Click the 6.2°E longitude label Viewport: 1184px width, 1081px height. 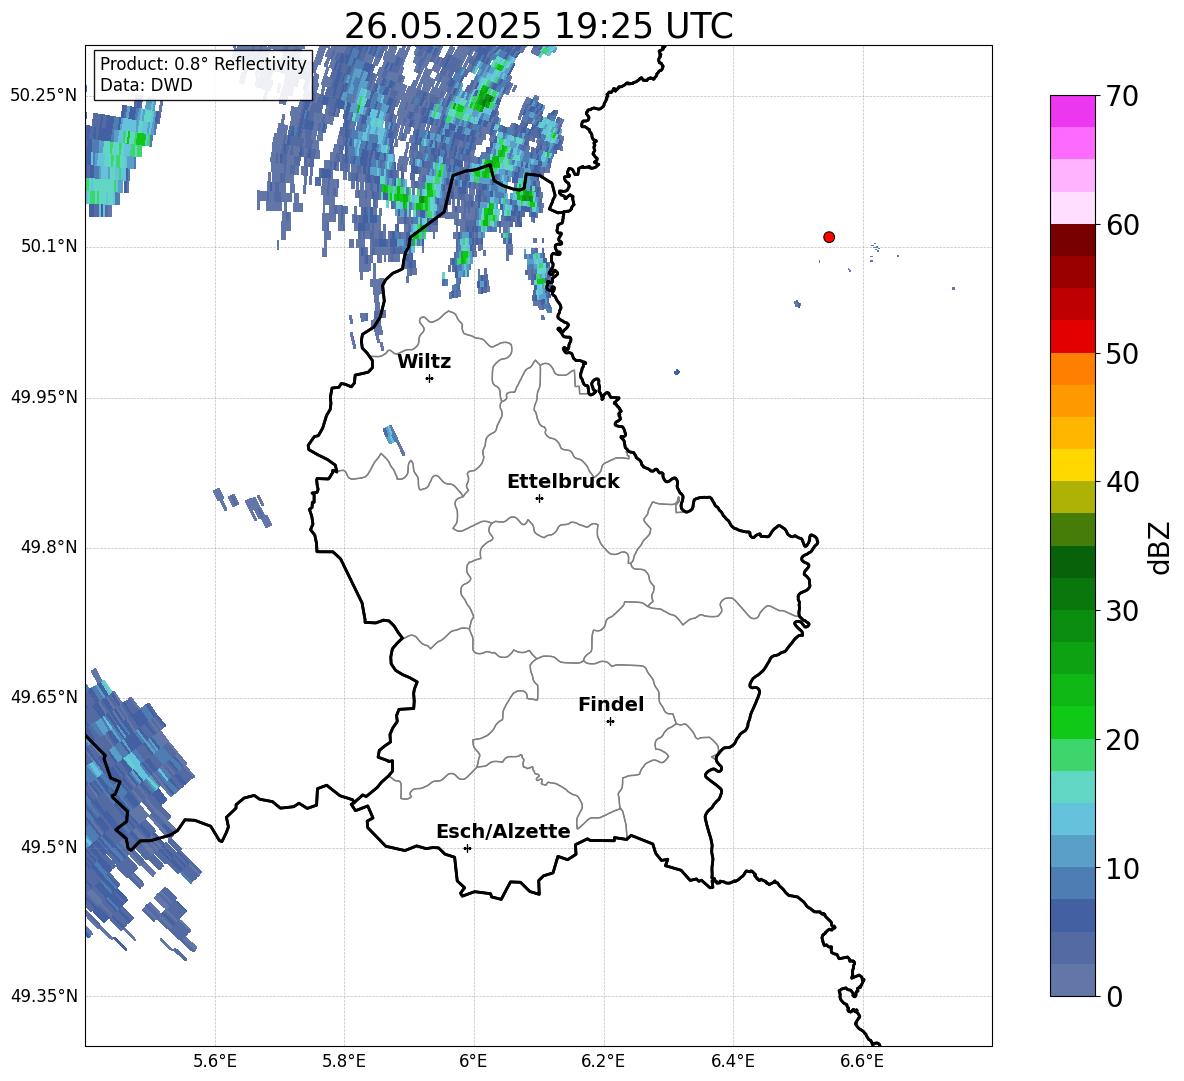(603, 1061)
